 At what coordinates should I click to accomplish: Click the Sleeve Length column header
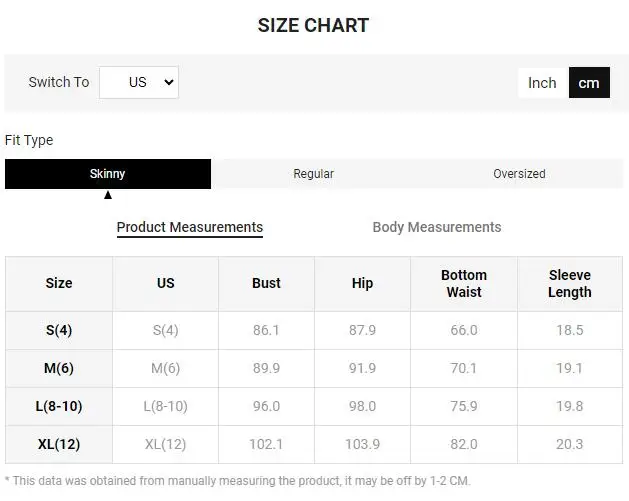pos(570,283)
